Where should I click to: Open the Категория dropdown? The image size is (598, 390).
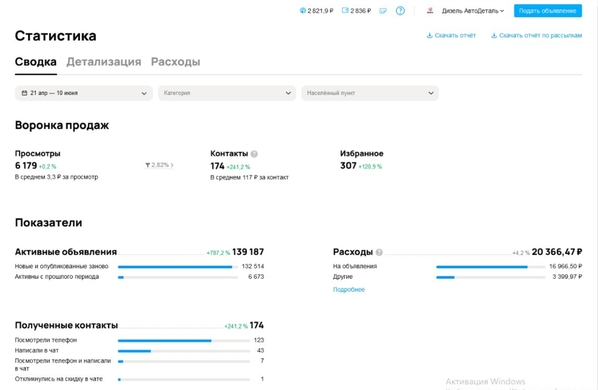(227, 93)
